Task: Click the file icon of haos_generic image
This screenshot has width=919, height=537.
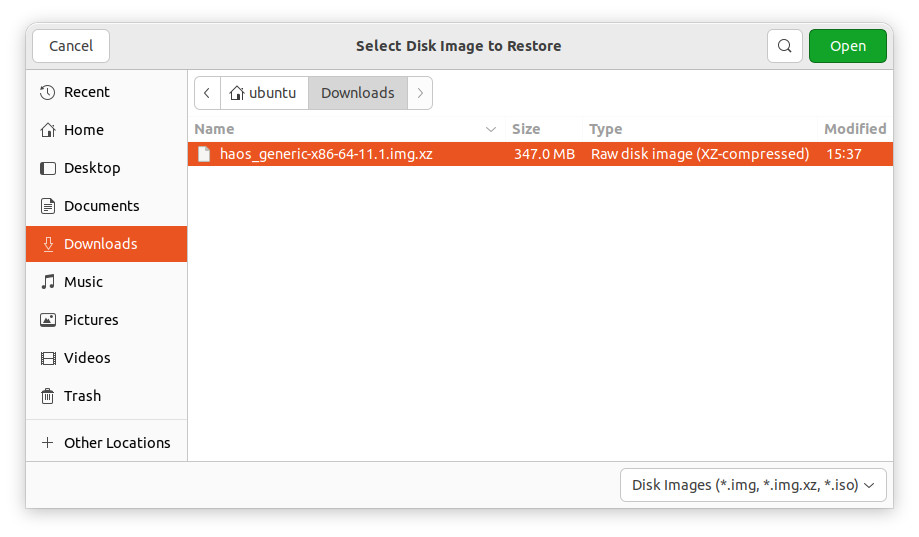Action: (x=204, y=154)
